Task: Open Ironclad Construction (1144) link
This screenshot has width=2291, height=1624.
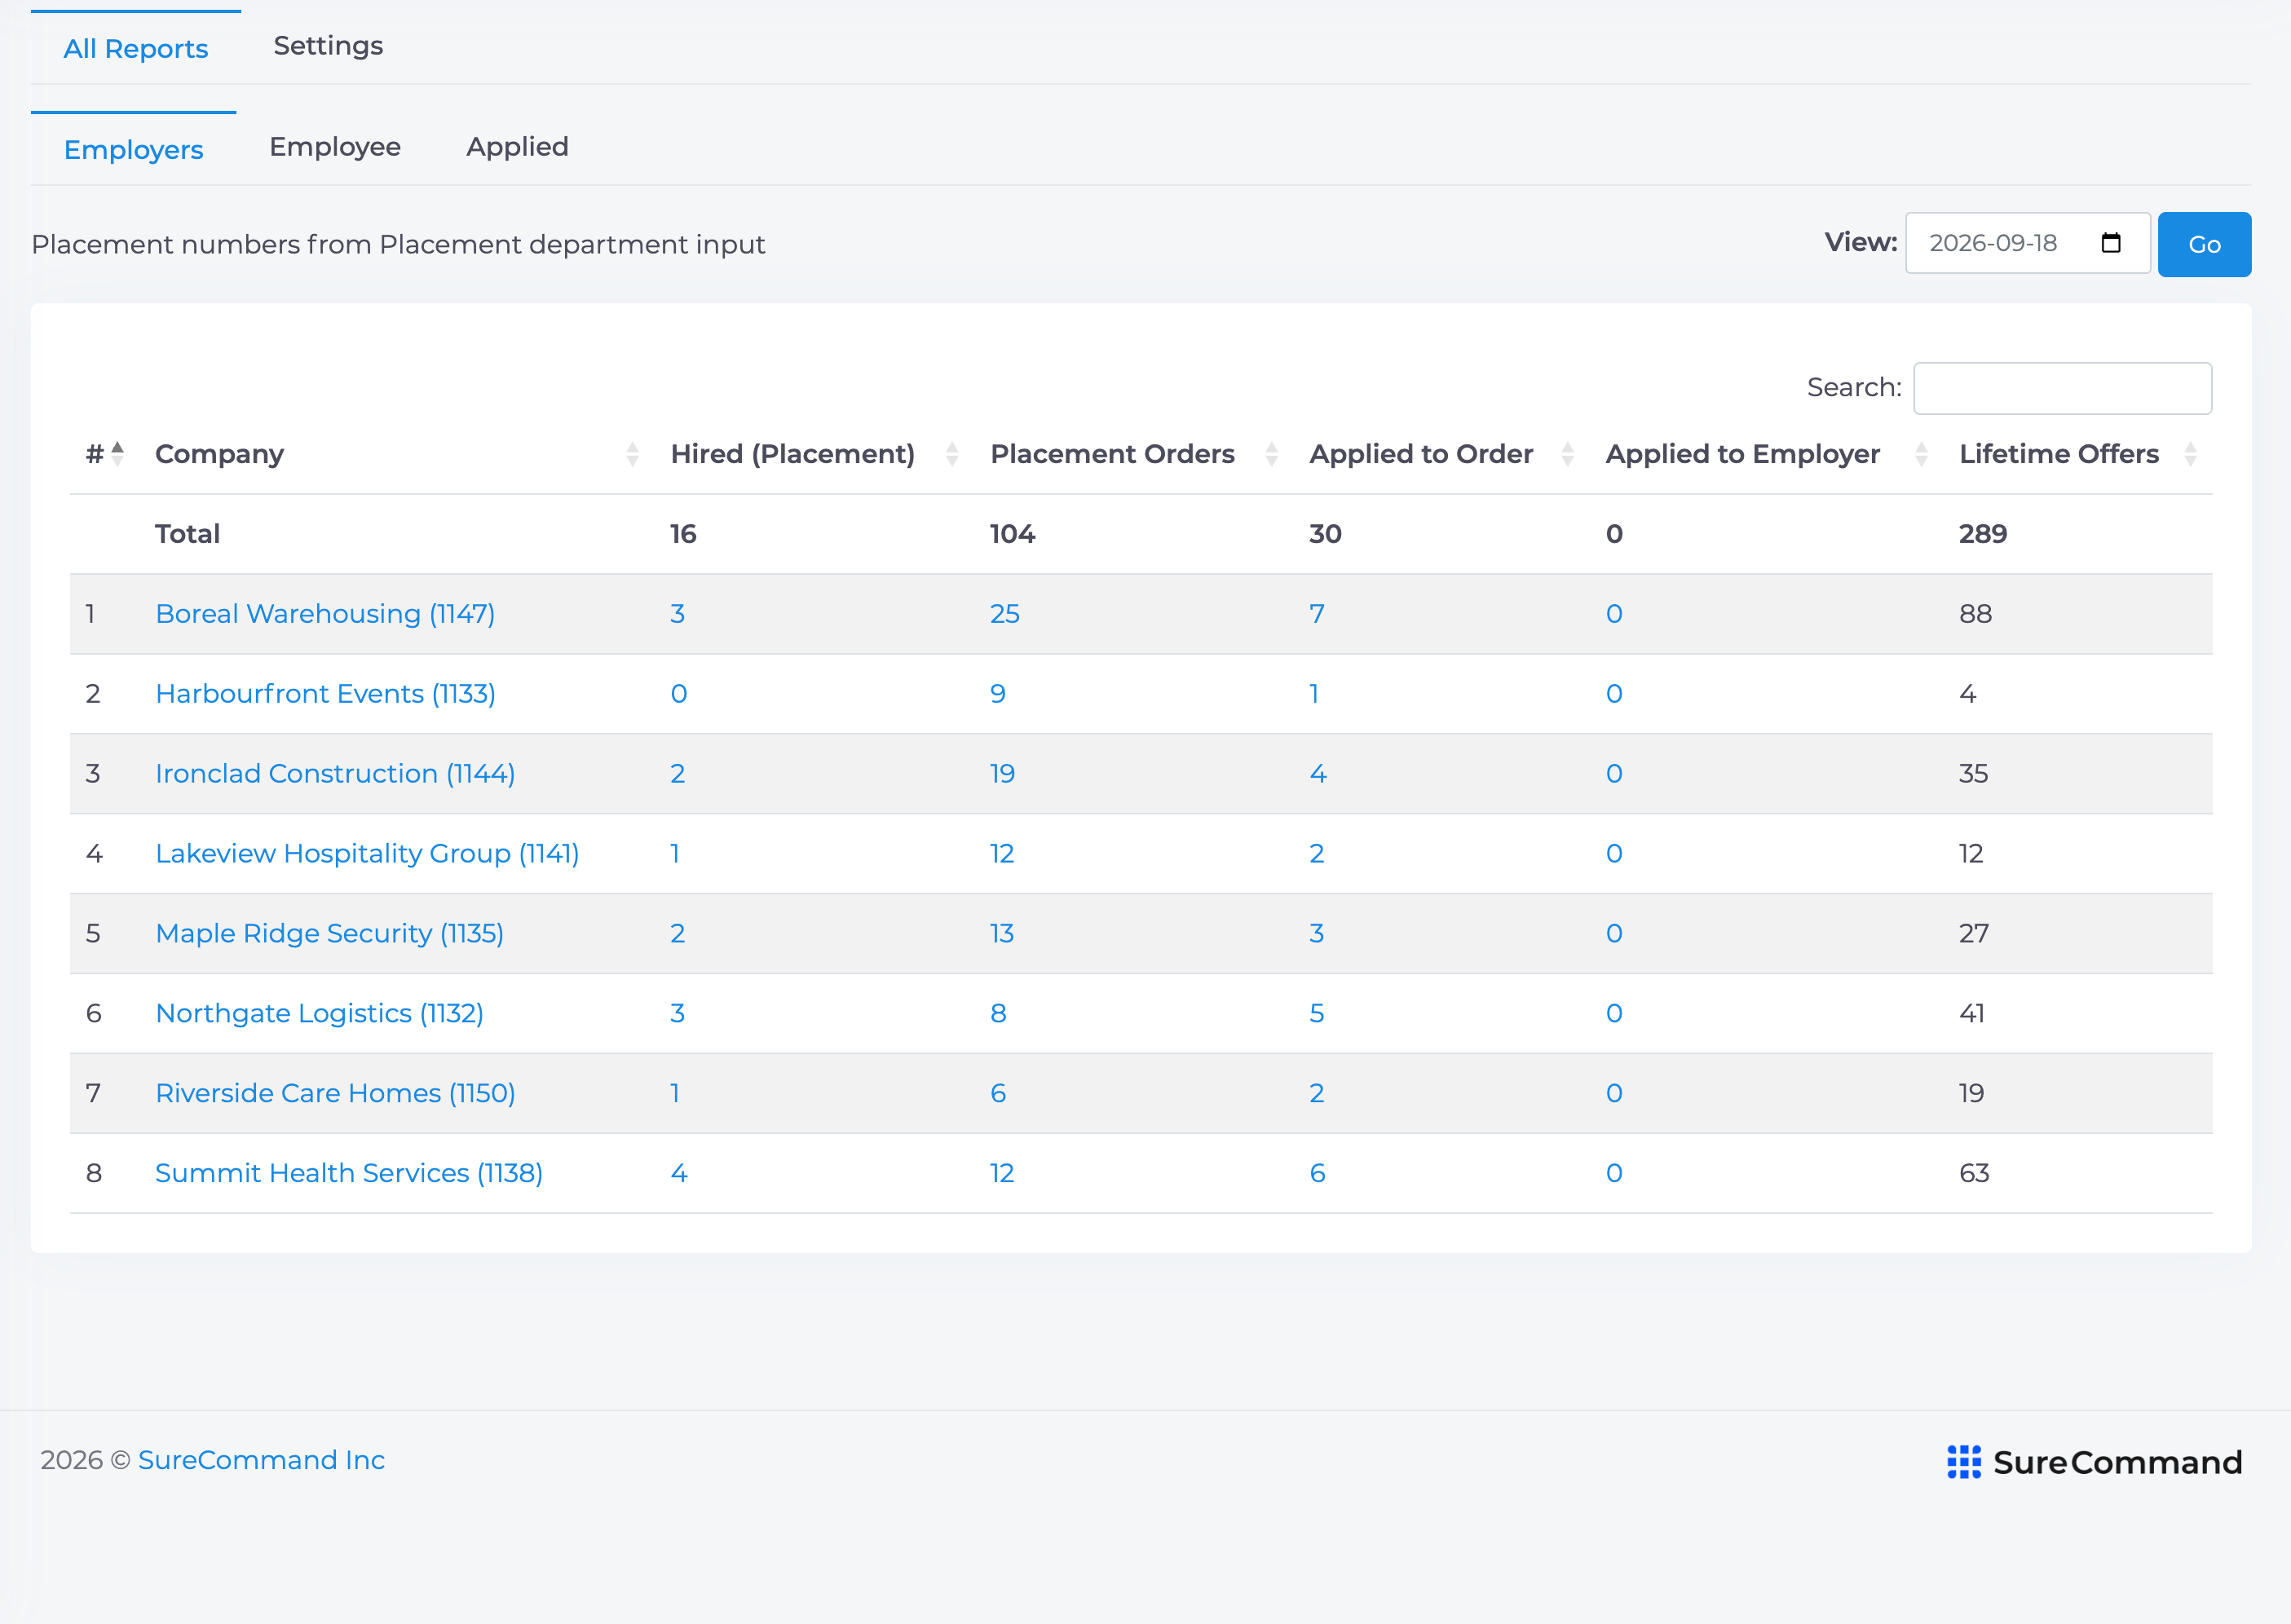Action: coord(335,774)
